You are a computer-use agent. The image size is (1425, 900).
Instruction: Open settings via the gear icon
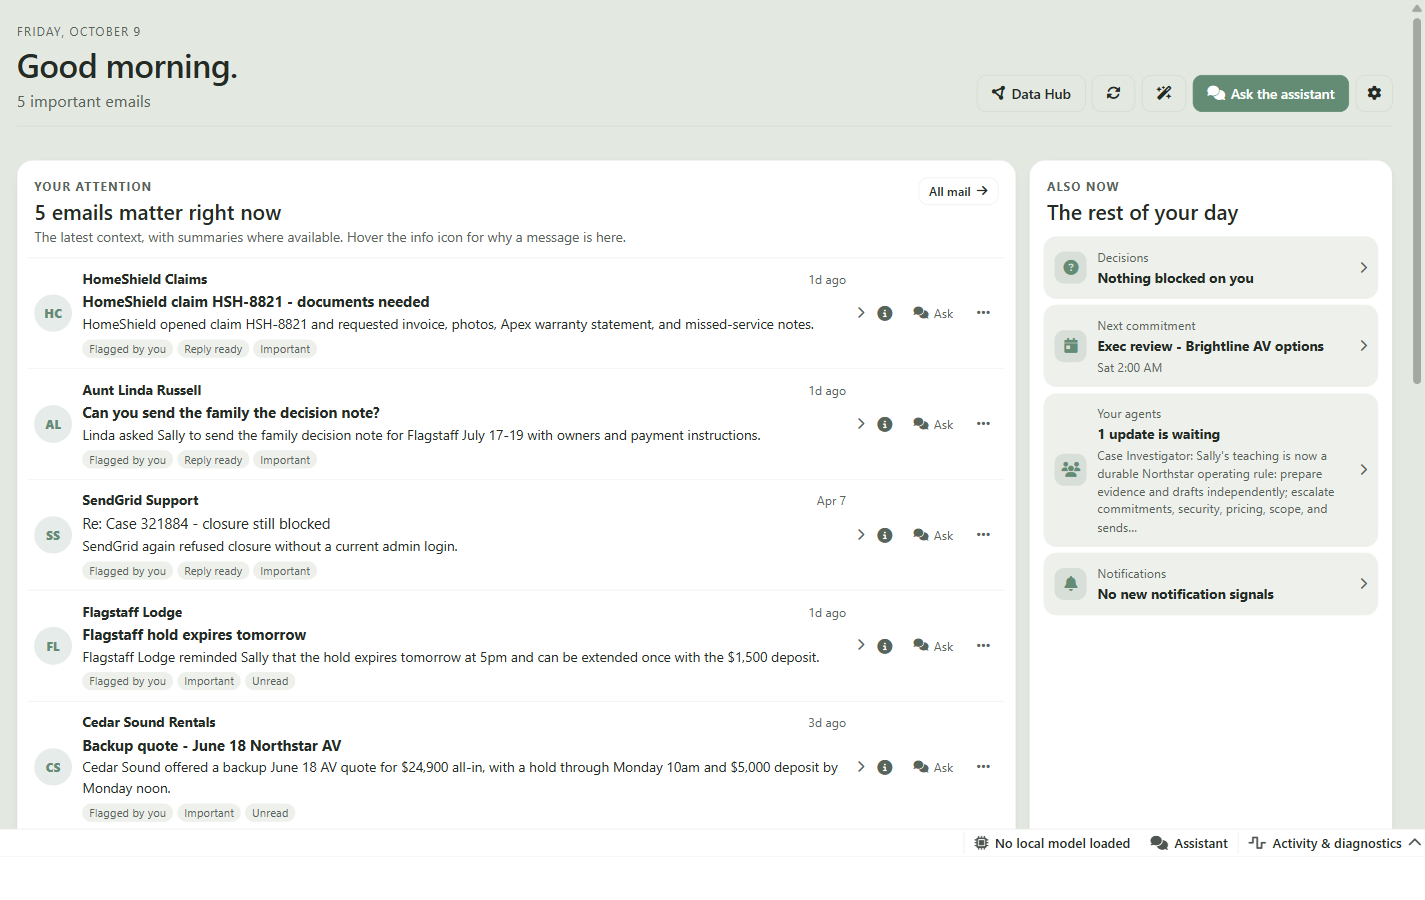[x=1374, y=93]
